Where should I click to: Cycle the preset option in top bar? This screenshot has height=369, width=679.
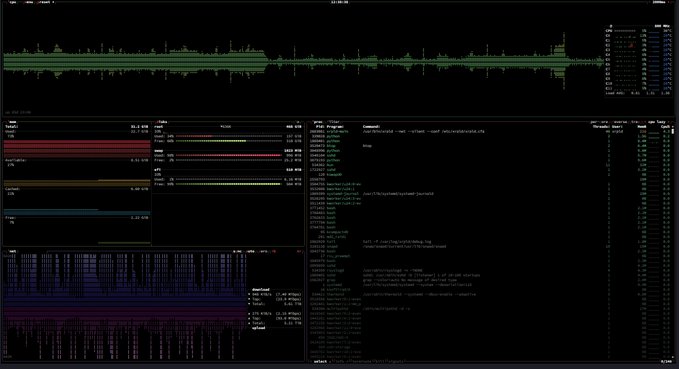[45, 2]
